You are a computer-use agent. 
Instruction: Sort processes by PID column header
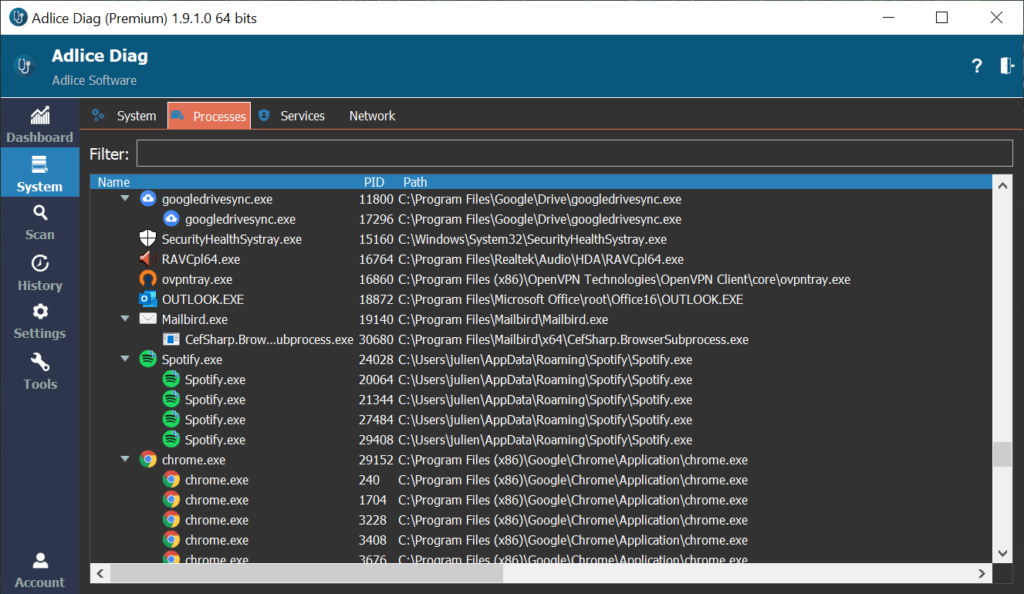(x=374, y=182)
